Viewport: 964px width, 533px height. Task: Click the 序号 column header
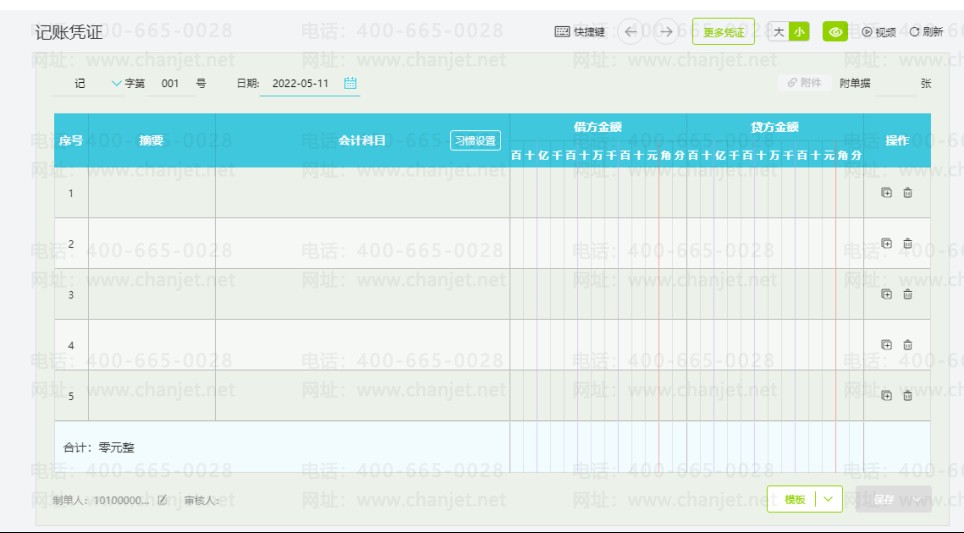tap(71, 140)
